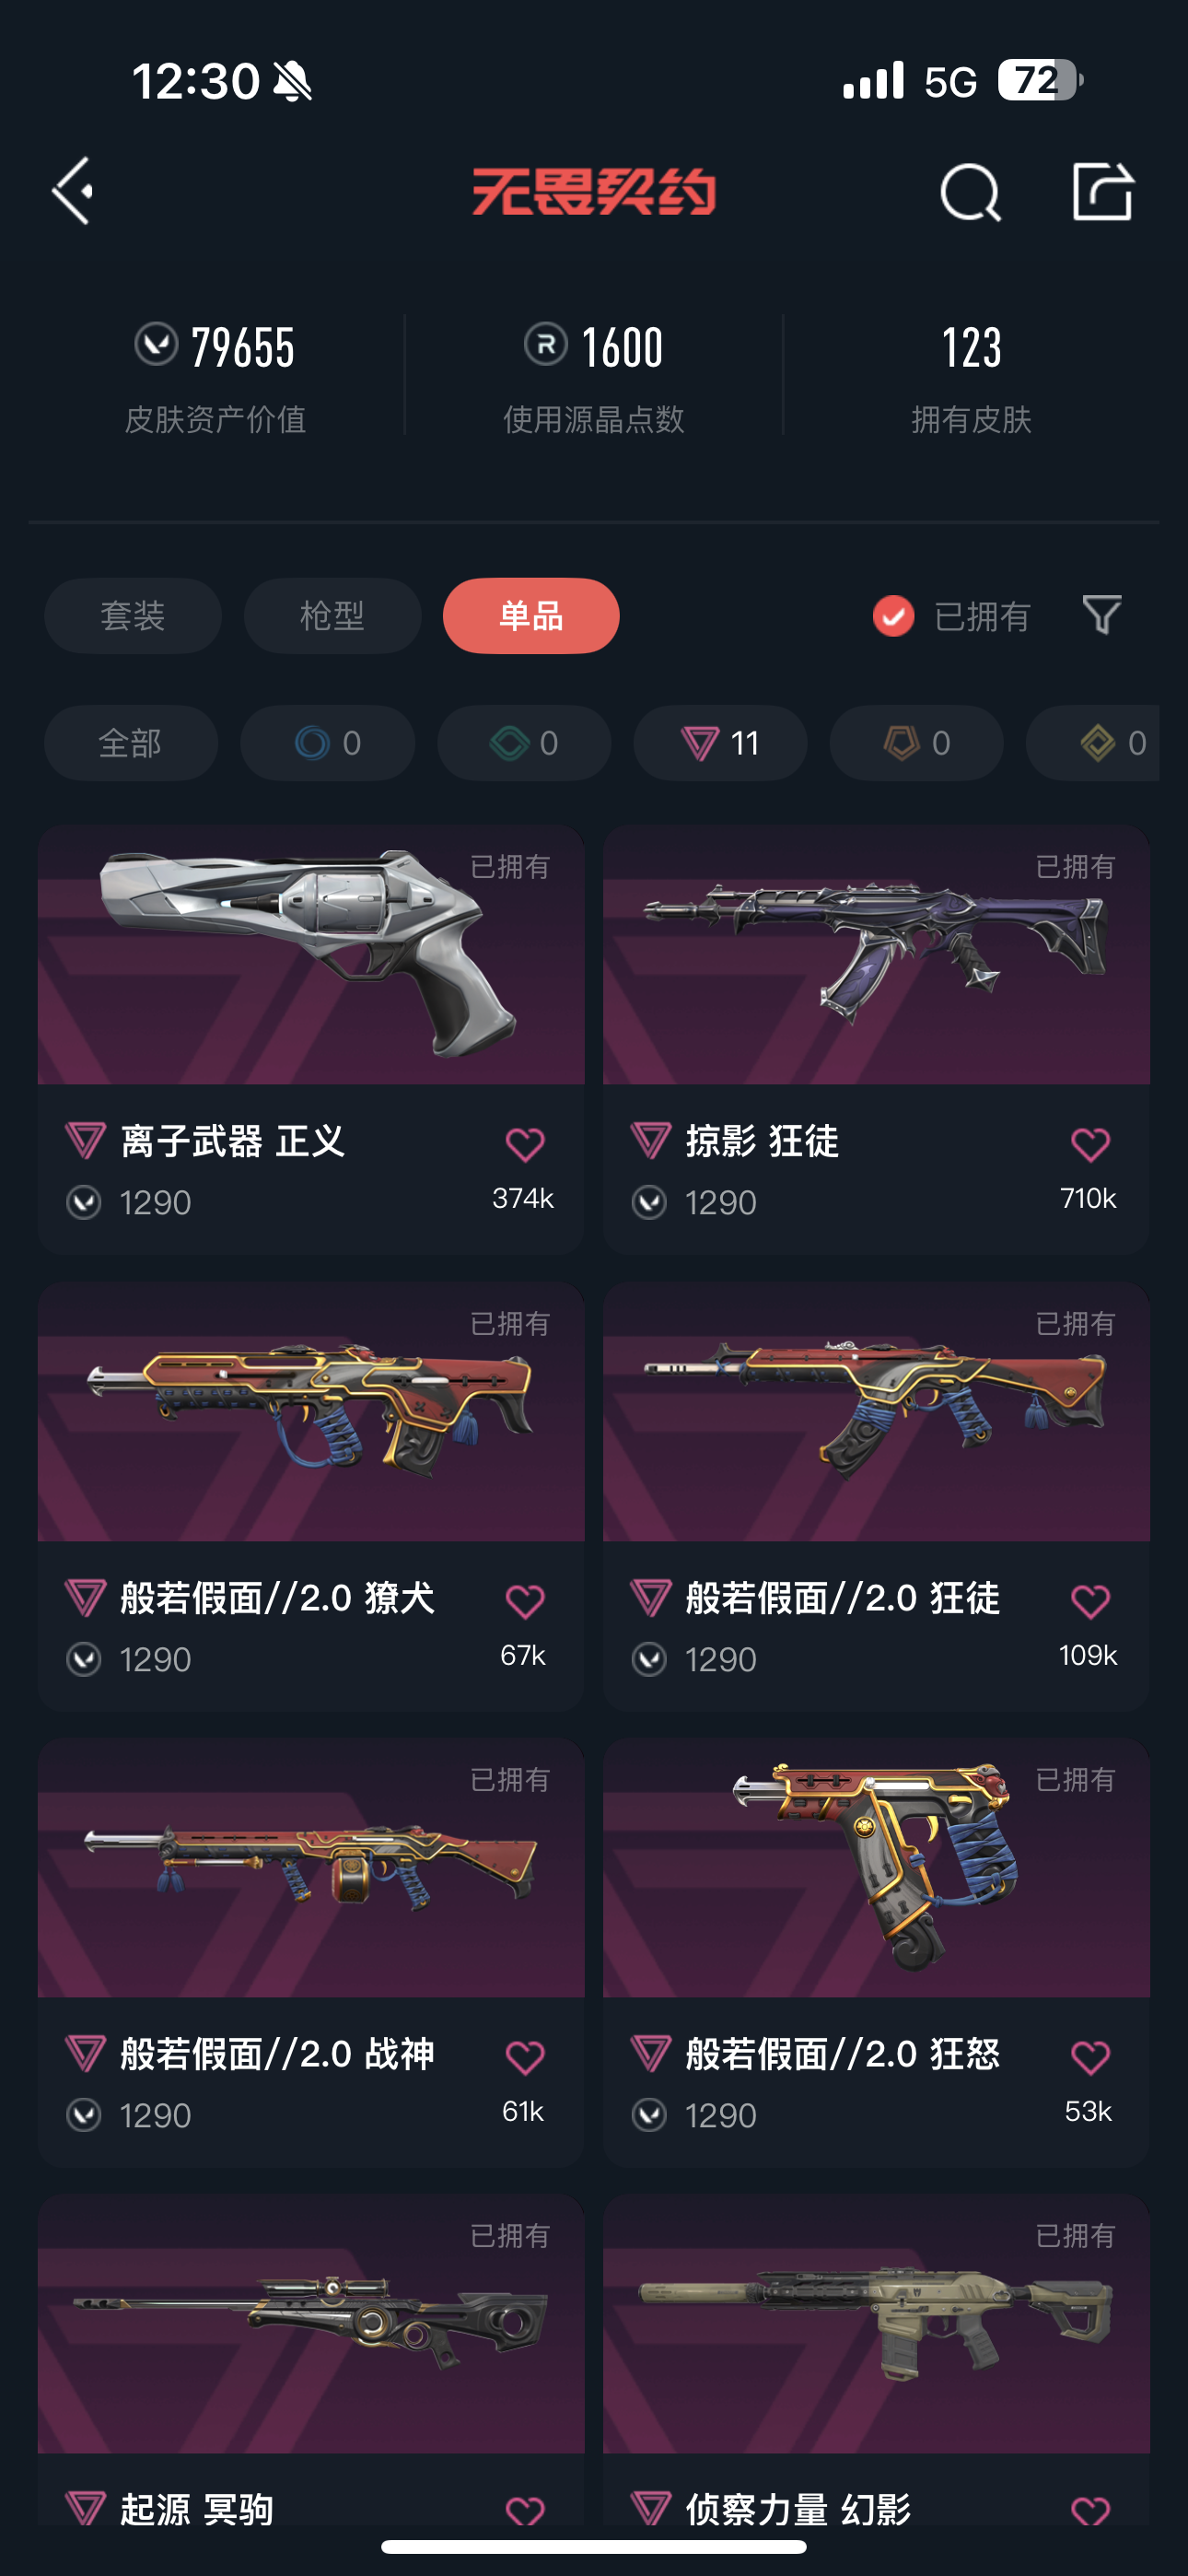Like the 般若假面//2.0 獠犬 heart icon
1188x2576 pixels.
click(x=524, y=1601)
